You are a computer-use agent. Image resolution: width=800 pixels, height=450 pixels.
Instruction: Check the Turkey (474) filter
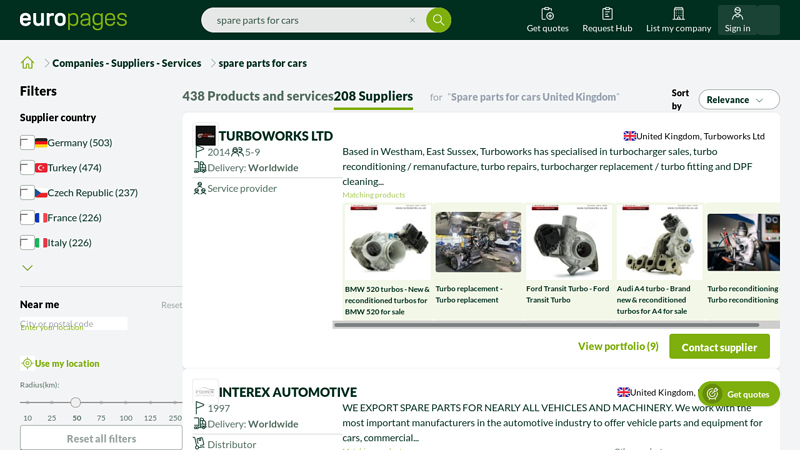pos(27,167)
